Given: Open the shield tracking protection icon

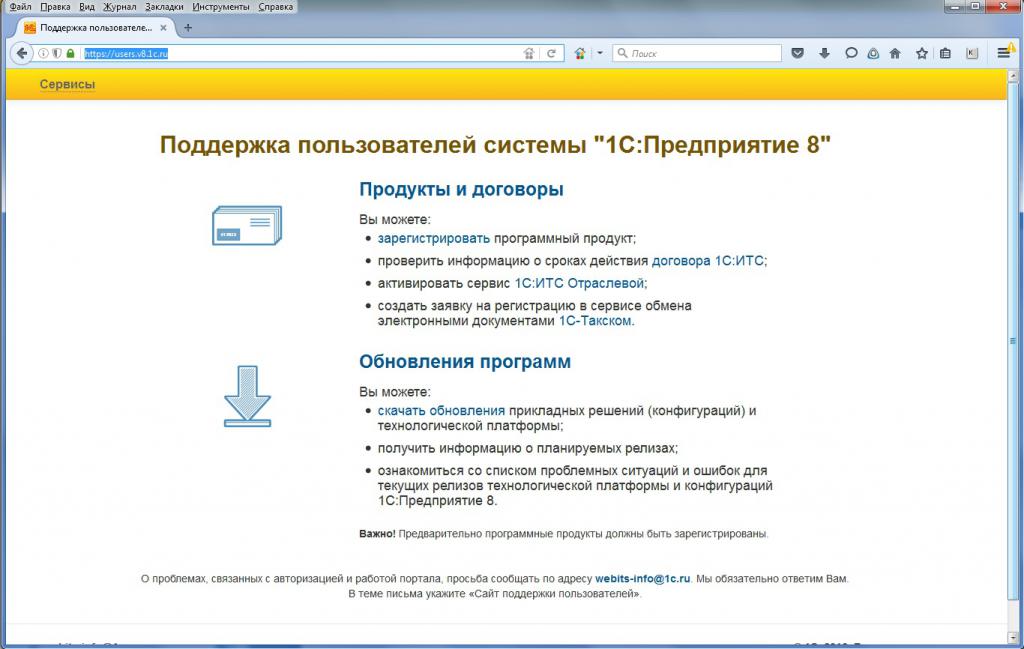Looking at the screenshot, I should tap(57, 54).
